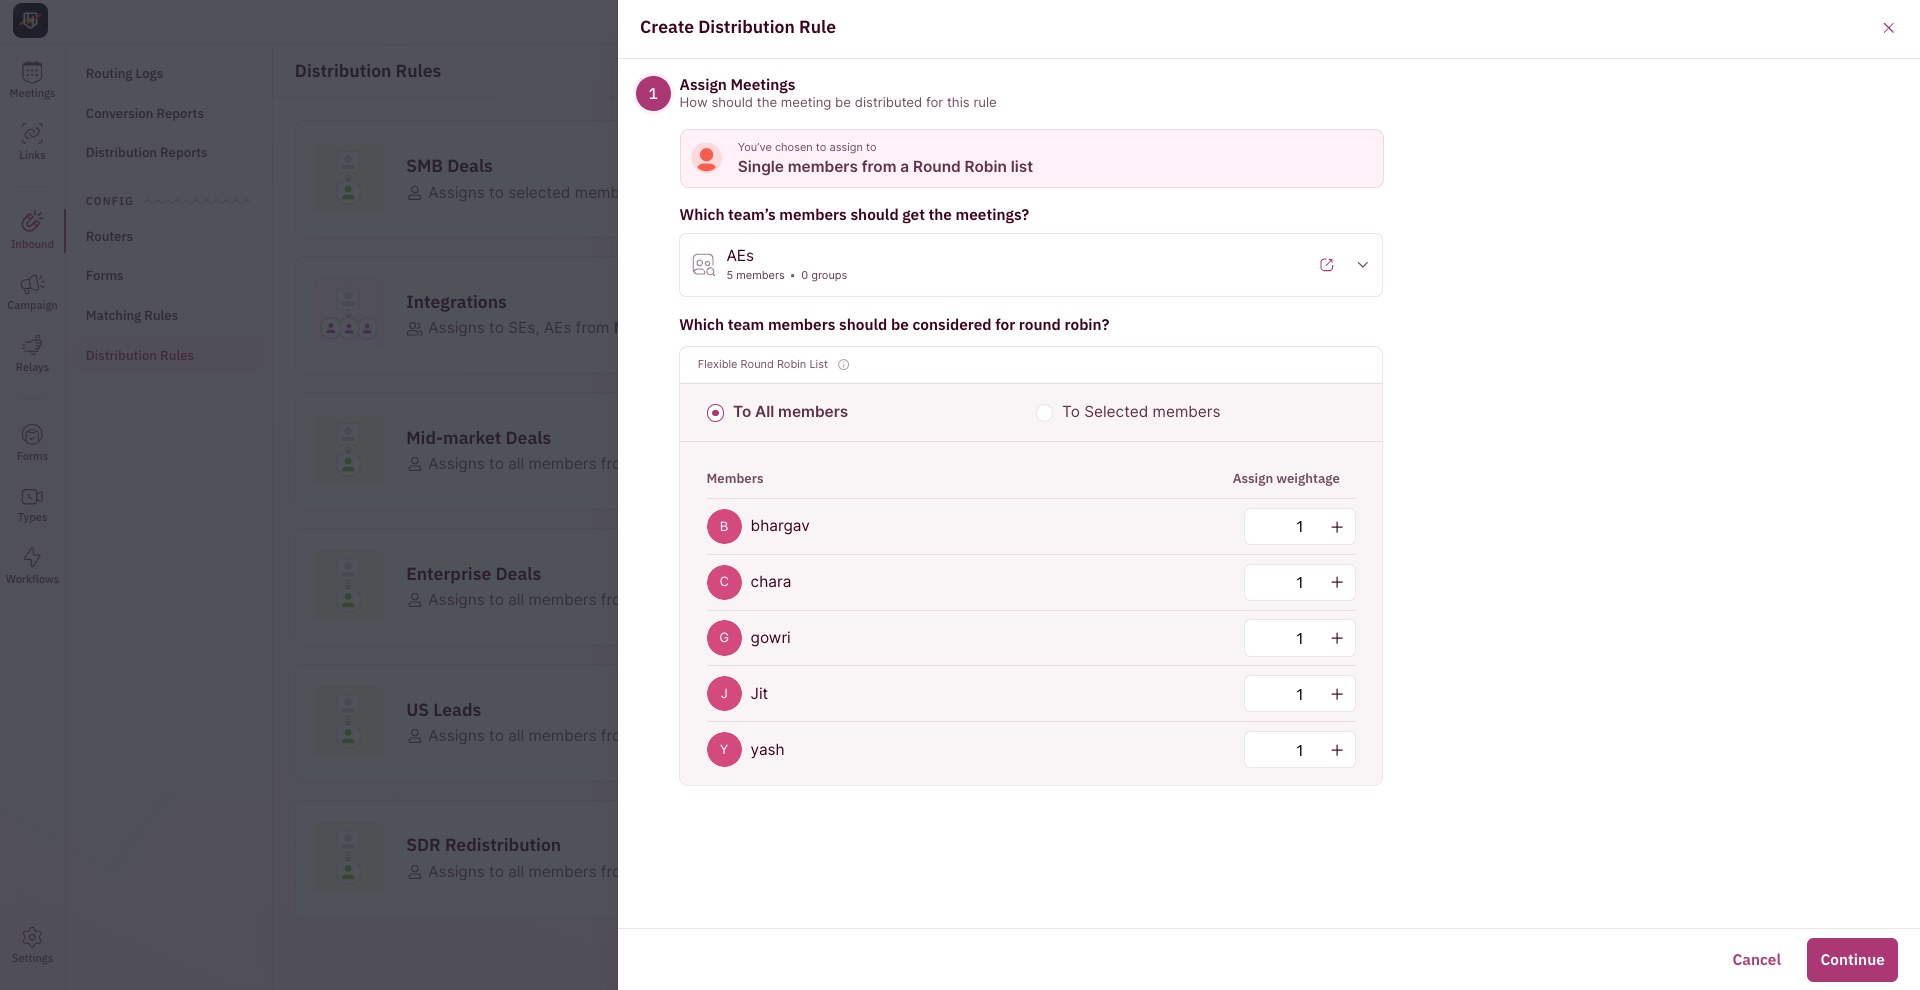Go to Matching Rules menu item
Viewport: 1920px width, 990px height.
[132, 316]
